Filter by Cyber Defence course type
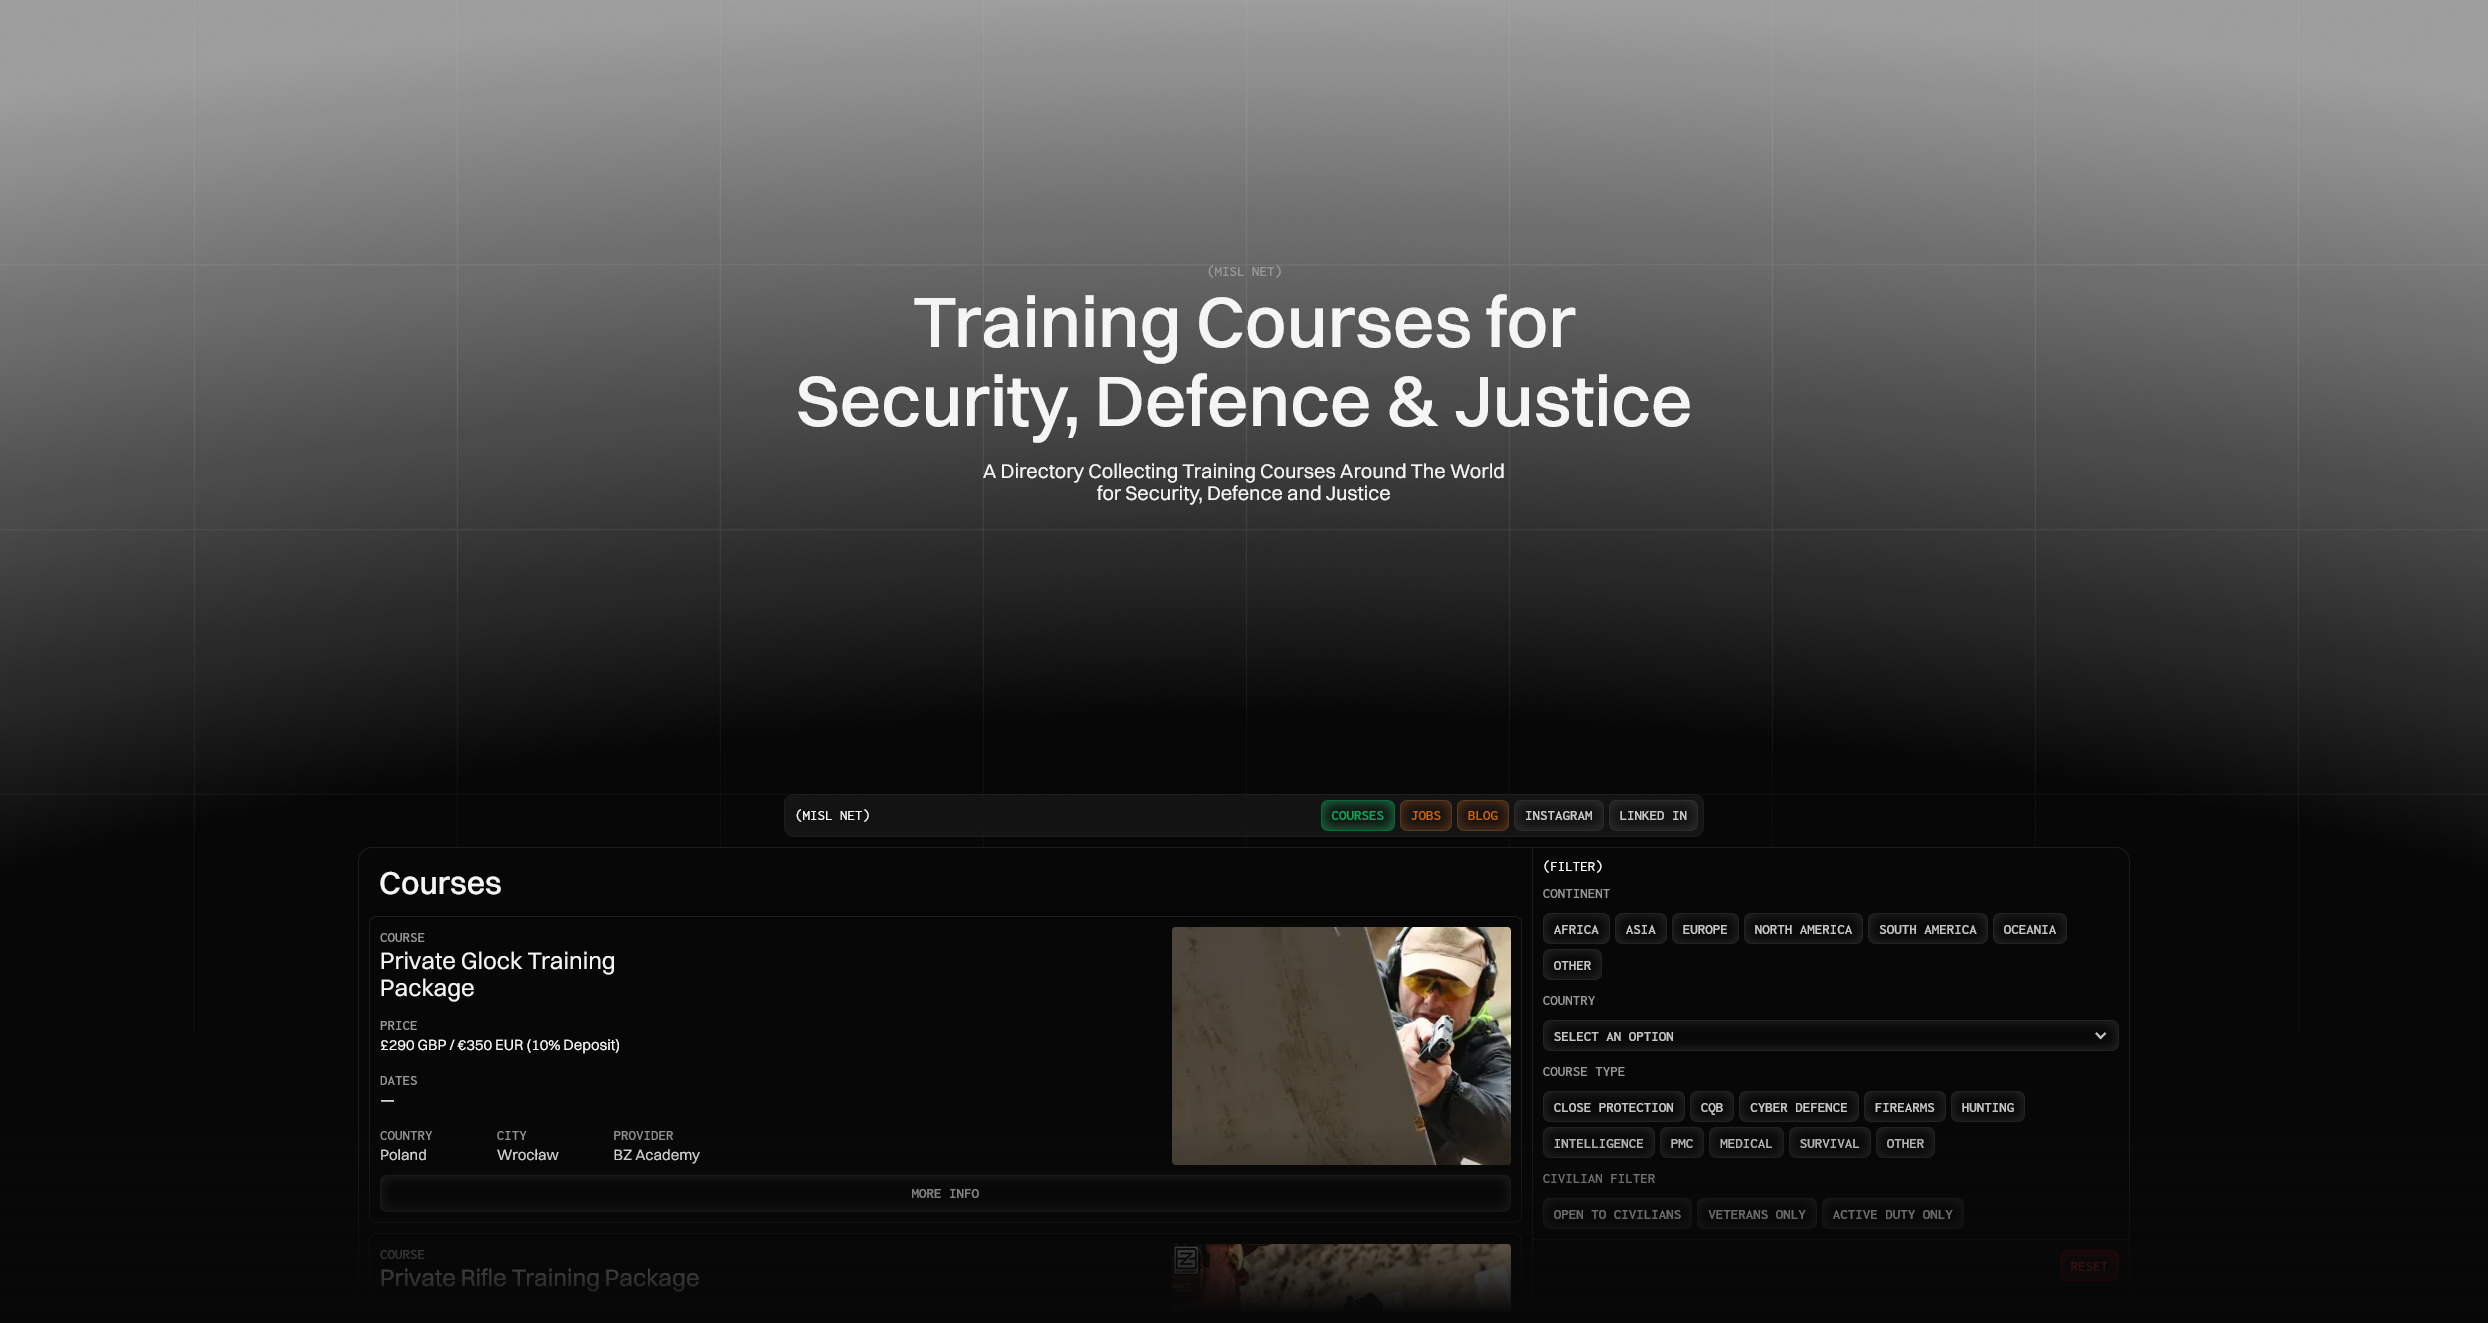 point(1798,1108)
